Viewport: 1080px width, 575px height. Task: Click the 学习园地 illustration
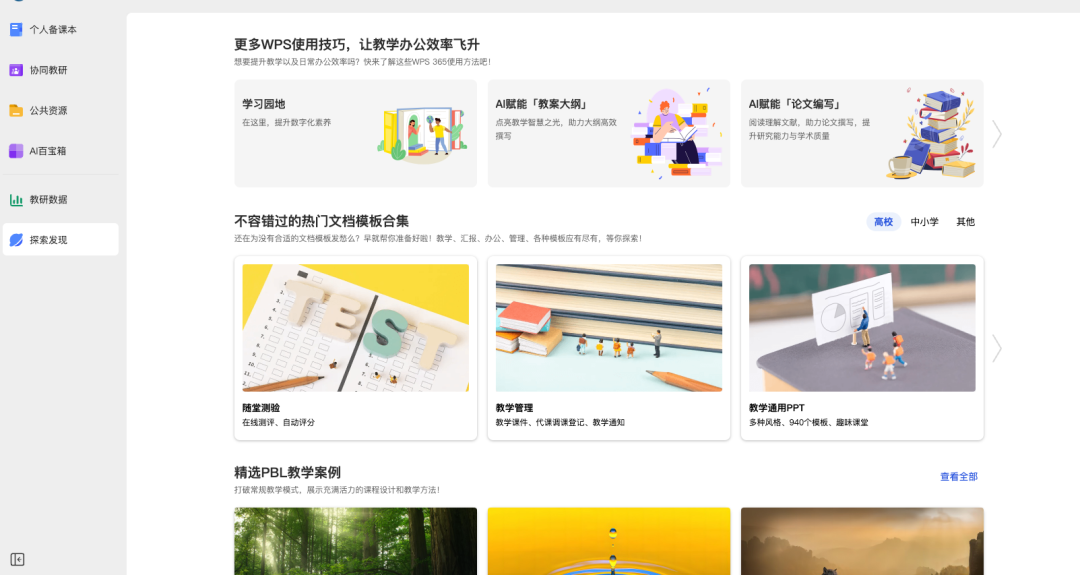[x=423, y=134]
